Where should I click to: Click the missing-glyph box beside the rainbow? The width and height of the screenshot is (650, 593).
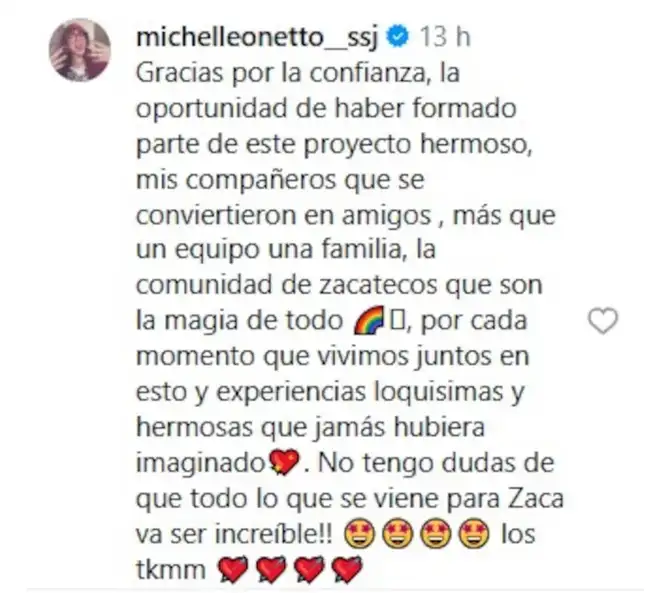[397, 321]
